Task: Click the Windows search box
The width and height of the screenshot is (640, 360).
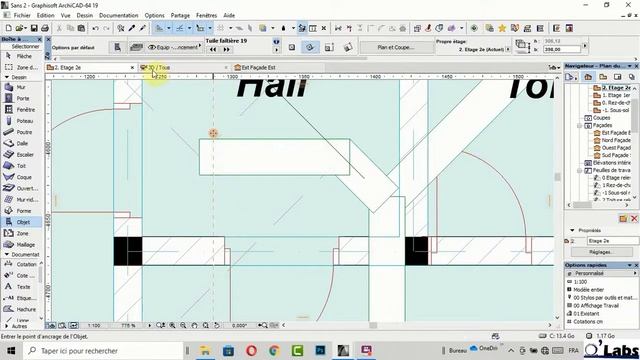Action: (103, 351)
